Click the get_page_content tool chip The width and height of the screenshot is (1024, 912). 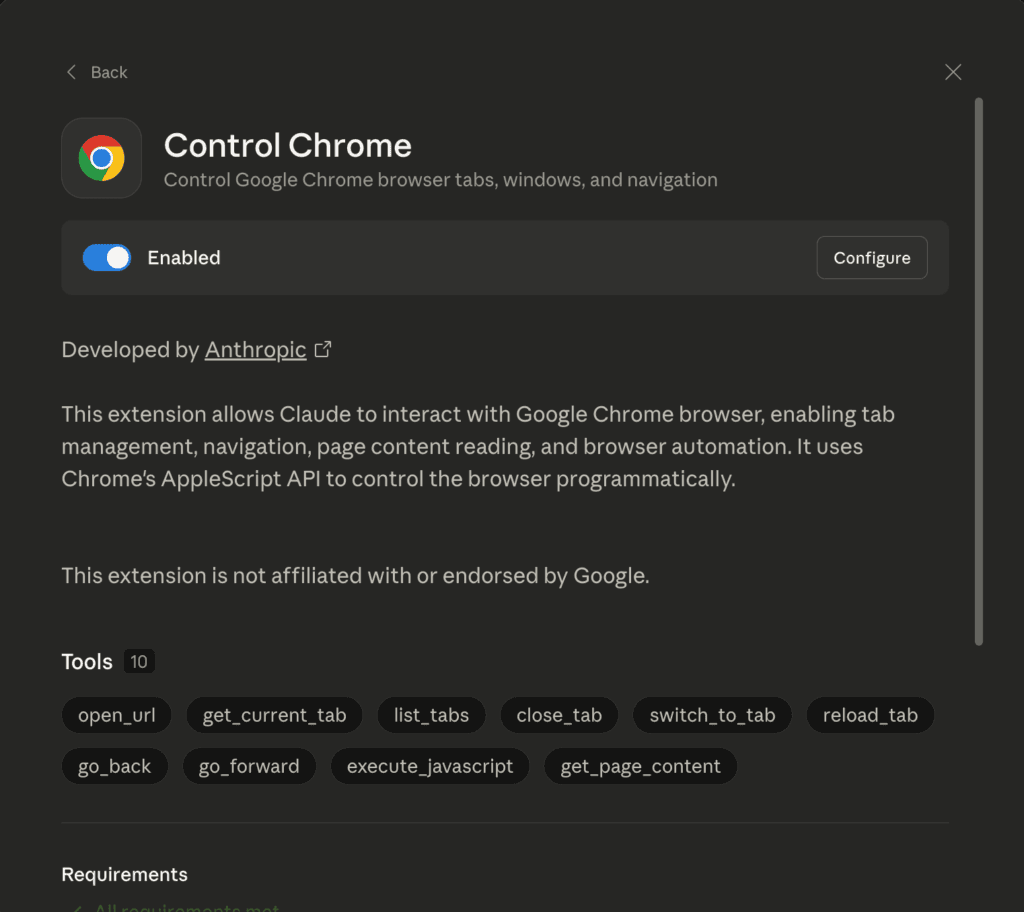point(640,767)
